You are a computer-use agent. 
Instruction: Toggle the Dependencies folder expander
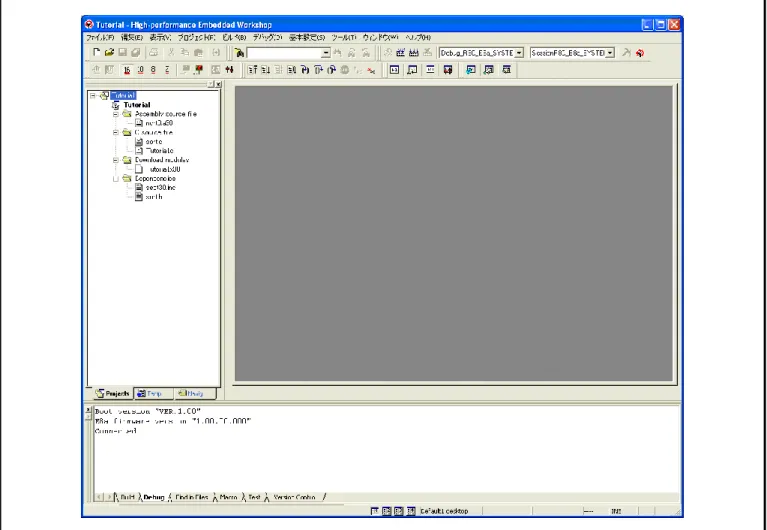point(116,179)
